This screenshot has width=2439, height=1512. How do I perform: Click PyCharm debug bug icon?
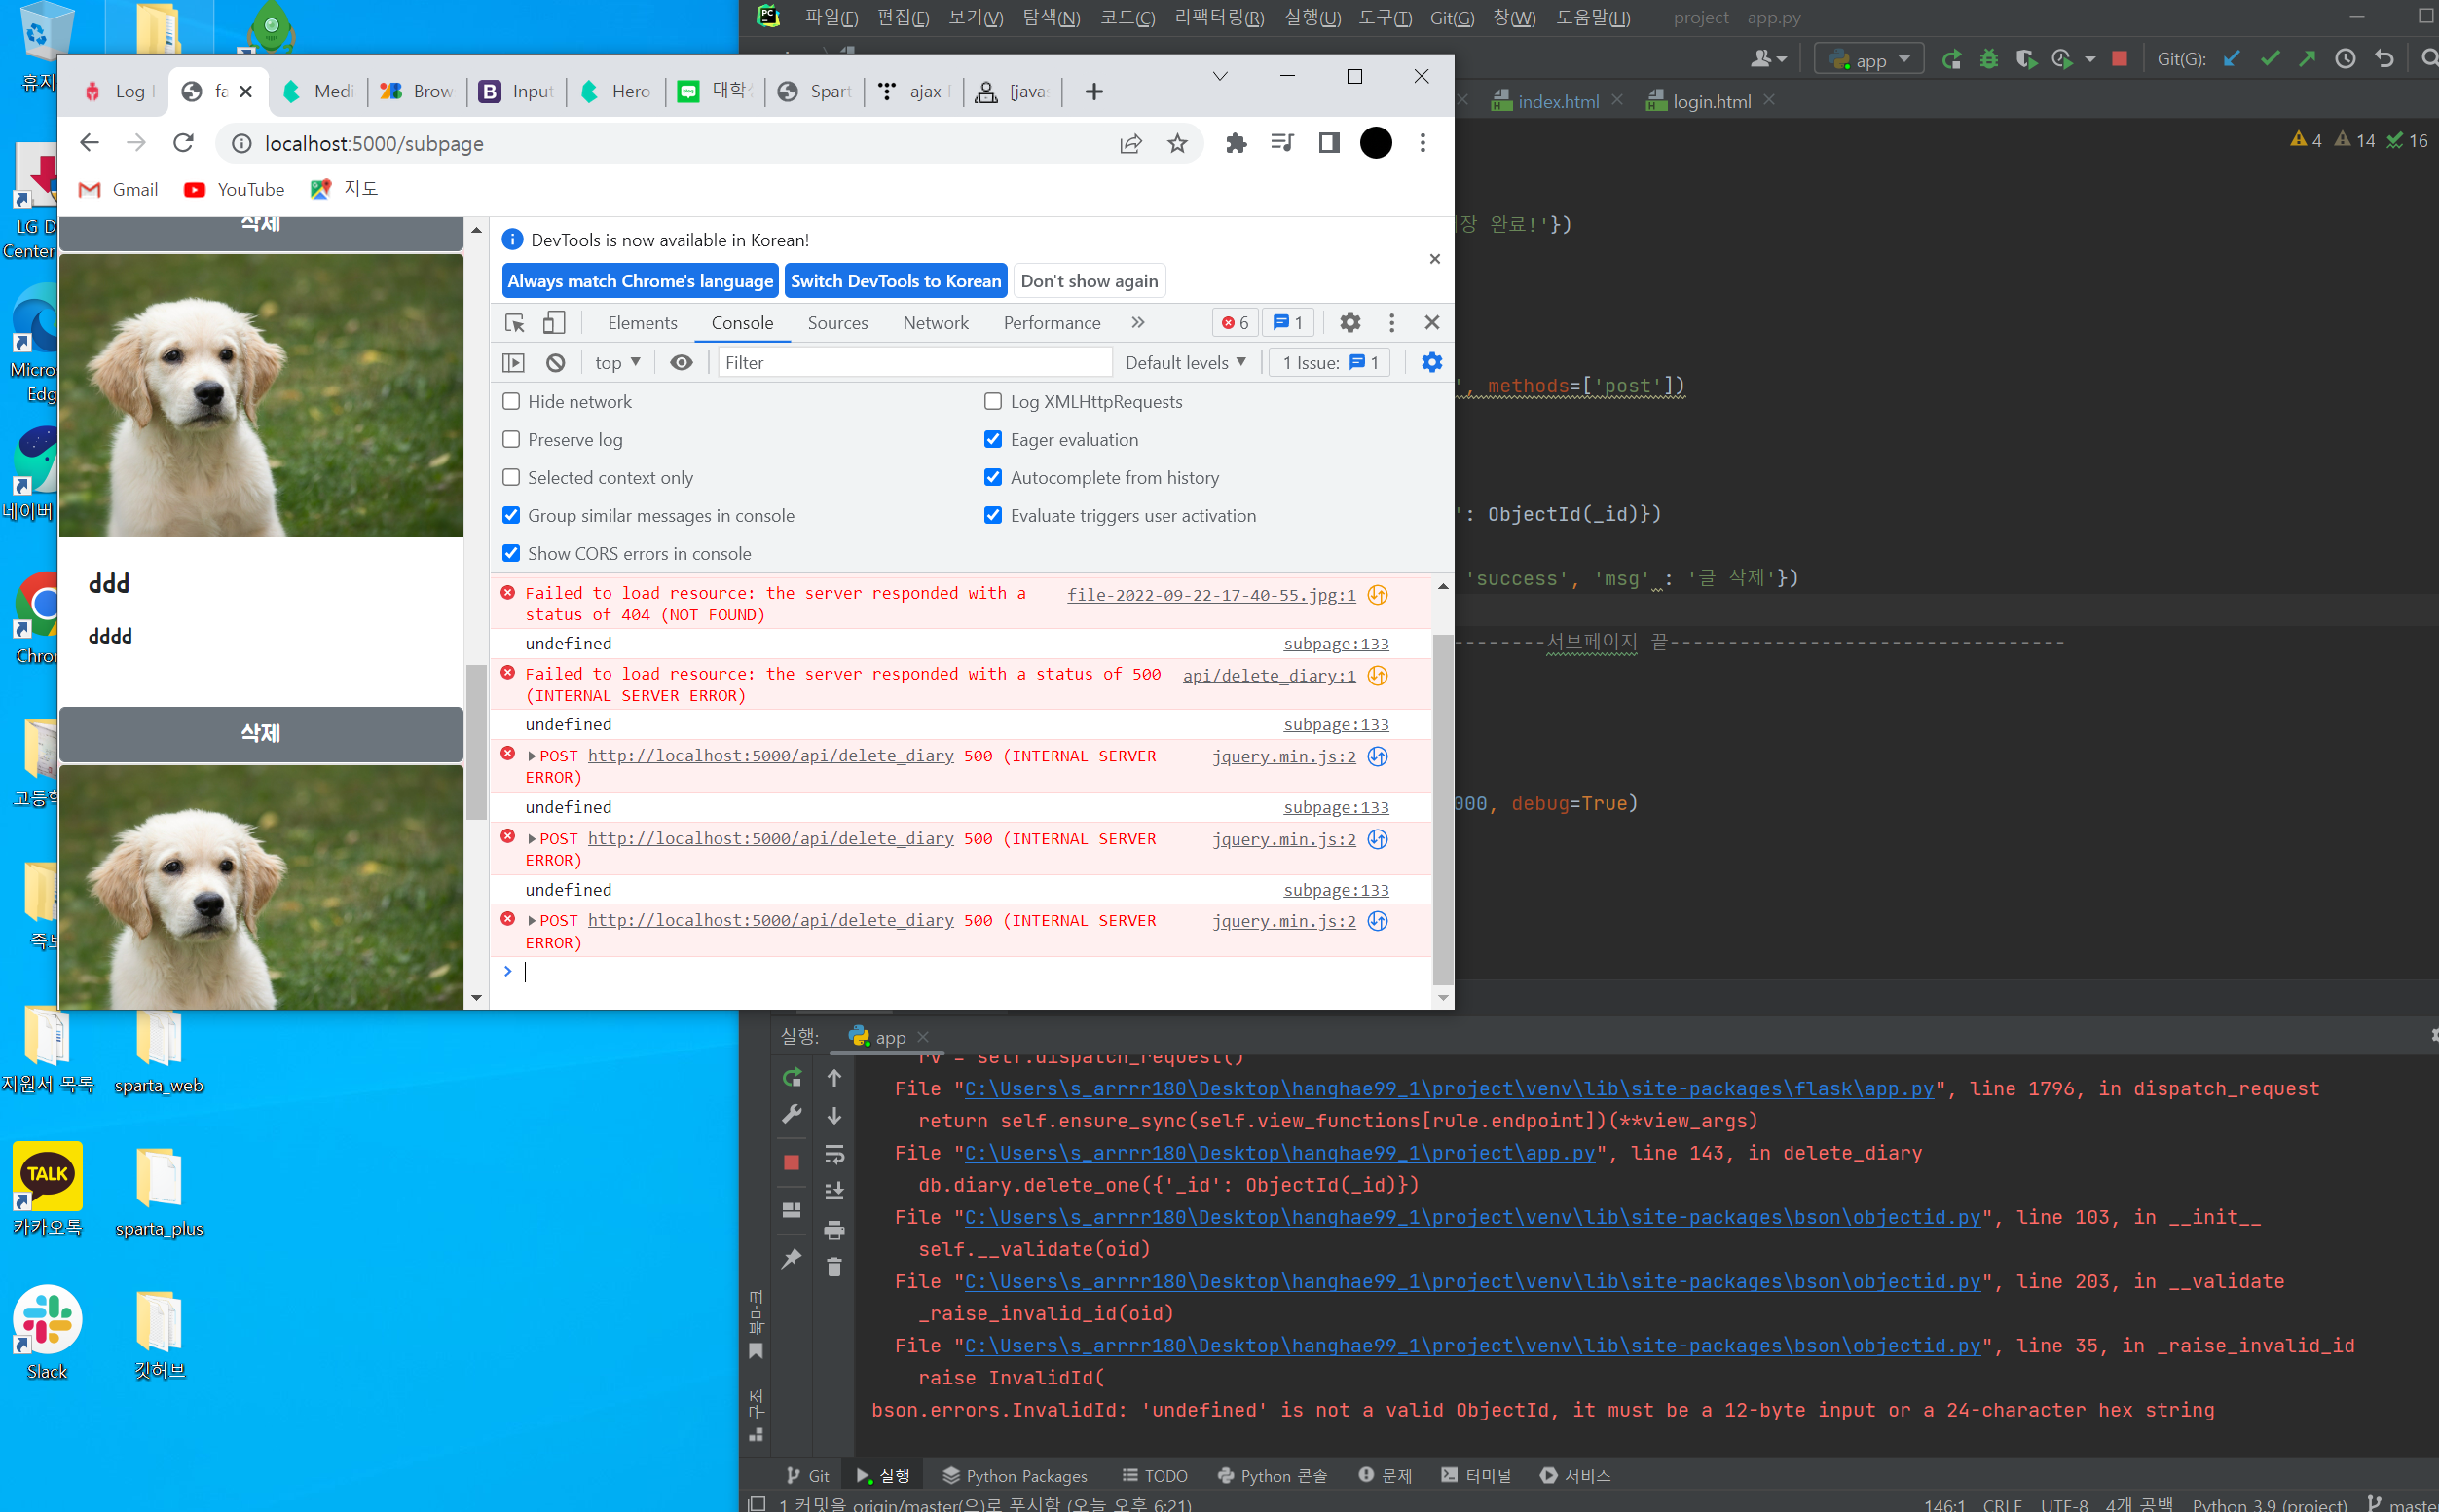1989,59
